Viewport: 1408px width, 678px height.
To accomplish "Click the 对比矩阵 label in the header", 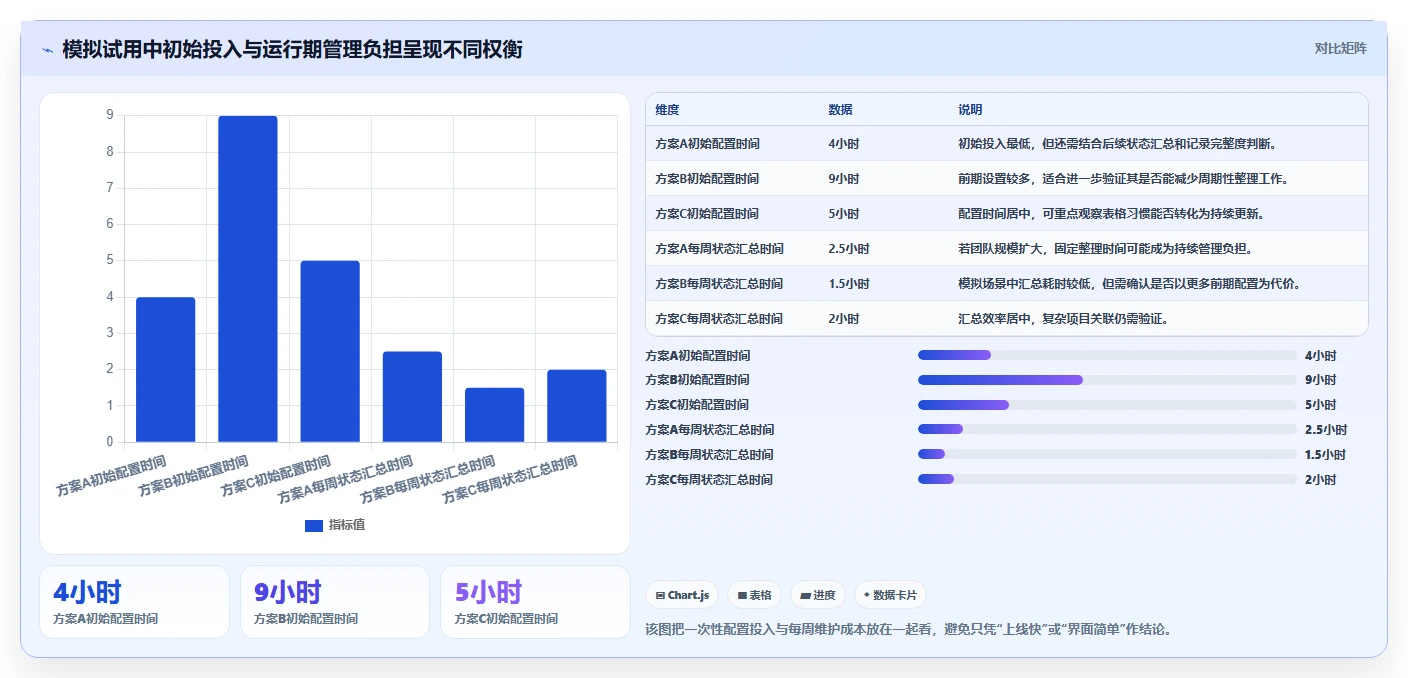I will [x=1340, y=48].
